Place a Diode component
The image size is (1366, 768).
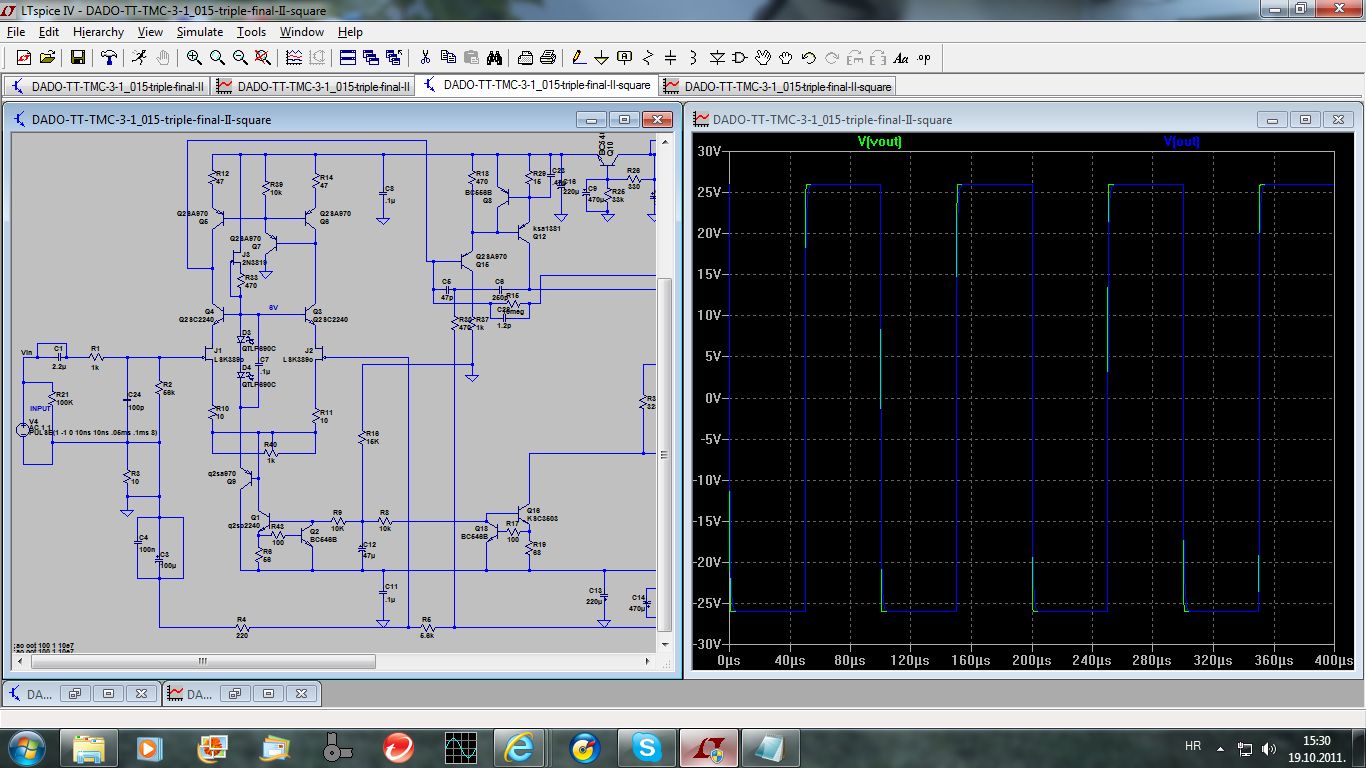tap(717, 57)
